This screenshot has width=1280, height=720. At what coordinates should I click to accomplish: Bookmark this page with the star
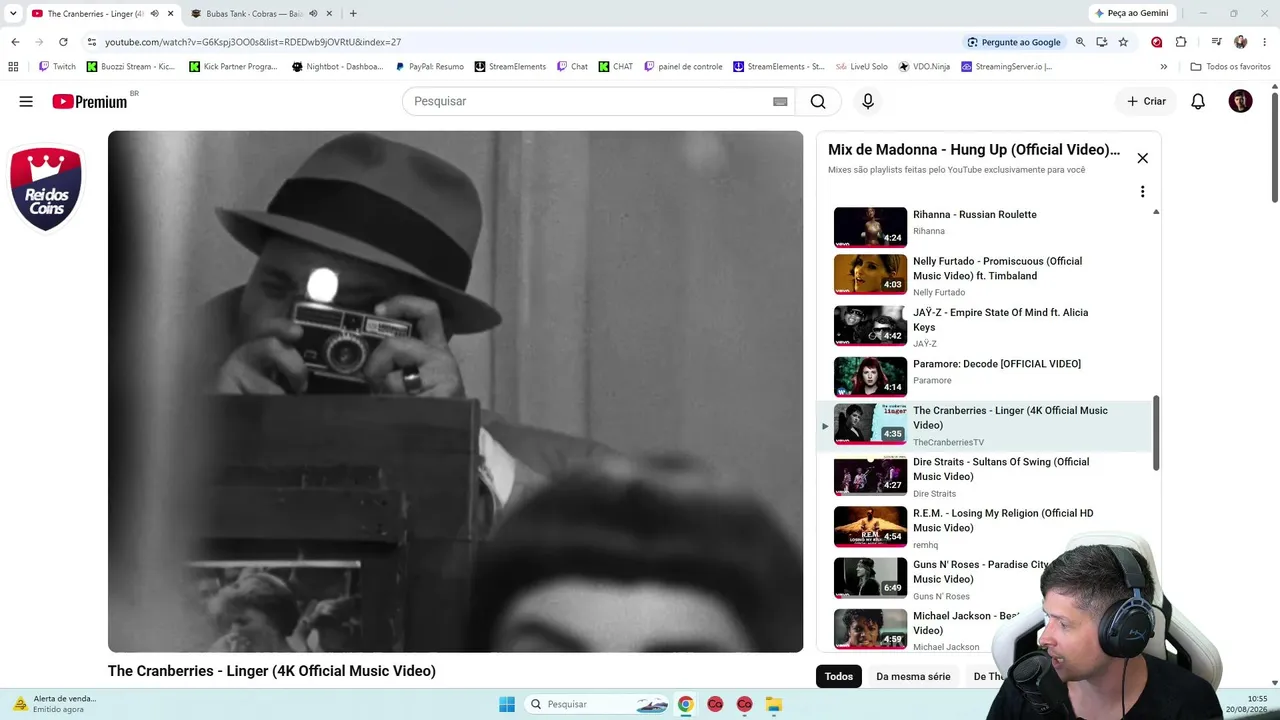pos(1123,42)
